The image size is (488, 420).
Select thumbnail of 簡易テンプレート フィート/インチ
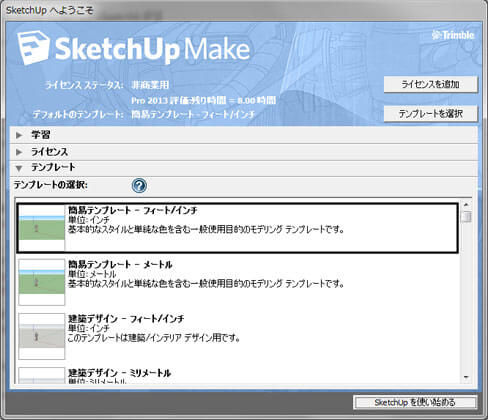tap(42, 227)
